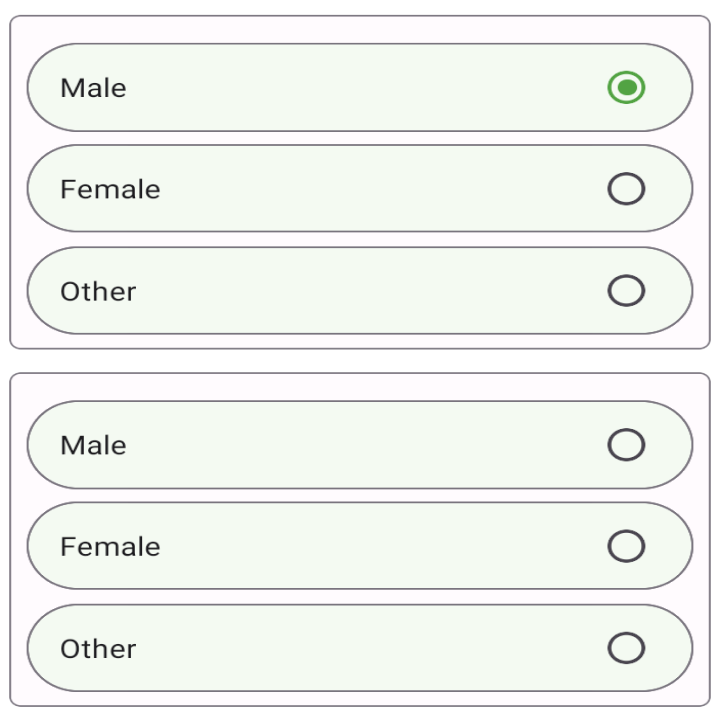Tap the middle of the checked Male option row
This screenshot has height=720, width=720.
click(x=360, y=88)
